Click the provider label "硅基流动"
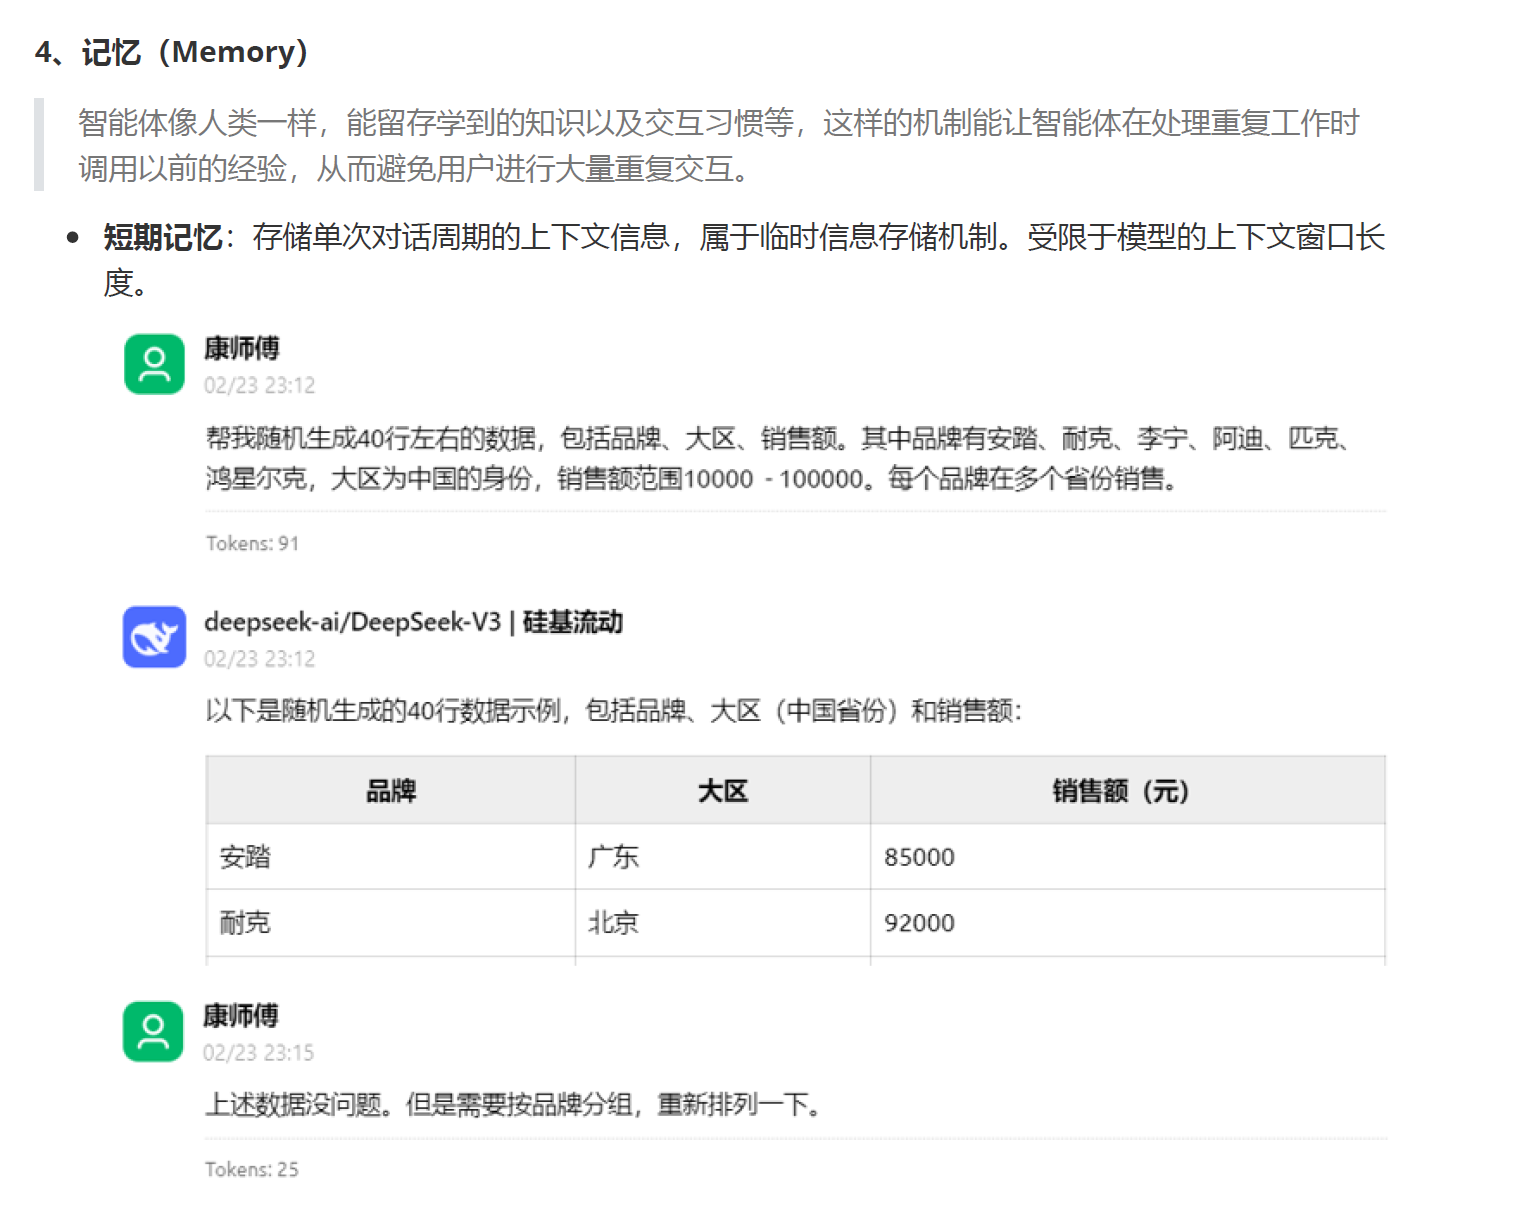 click(x=573, y=622)
